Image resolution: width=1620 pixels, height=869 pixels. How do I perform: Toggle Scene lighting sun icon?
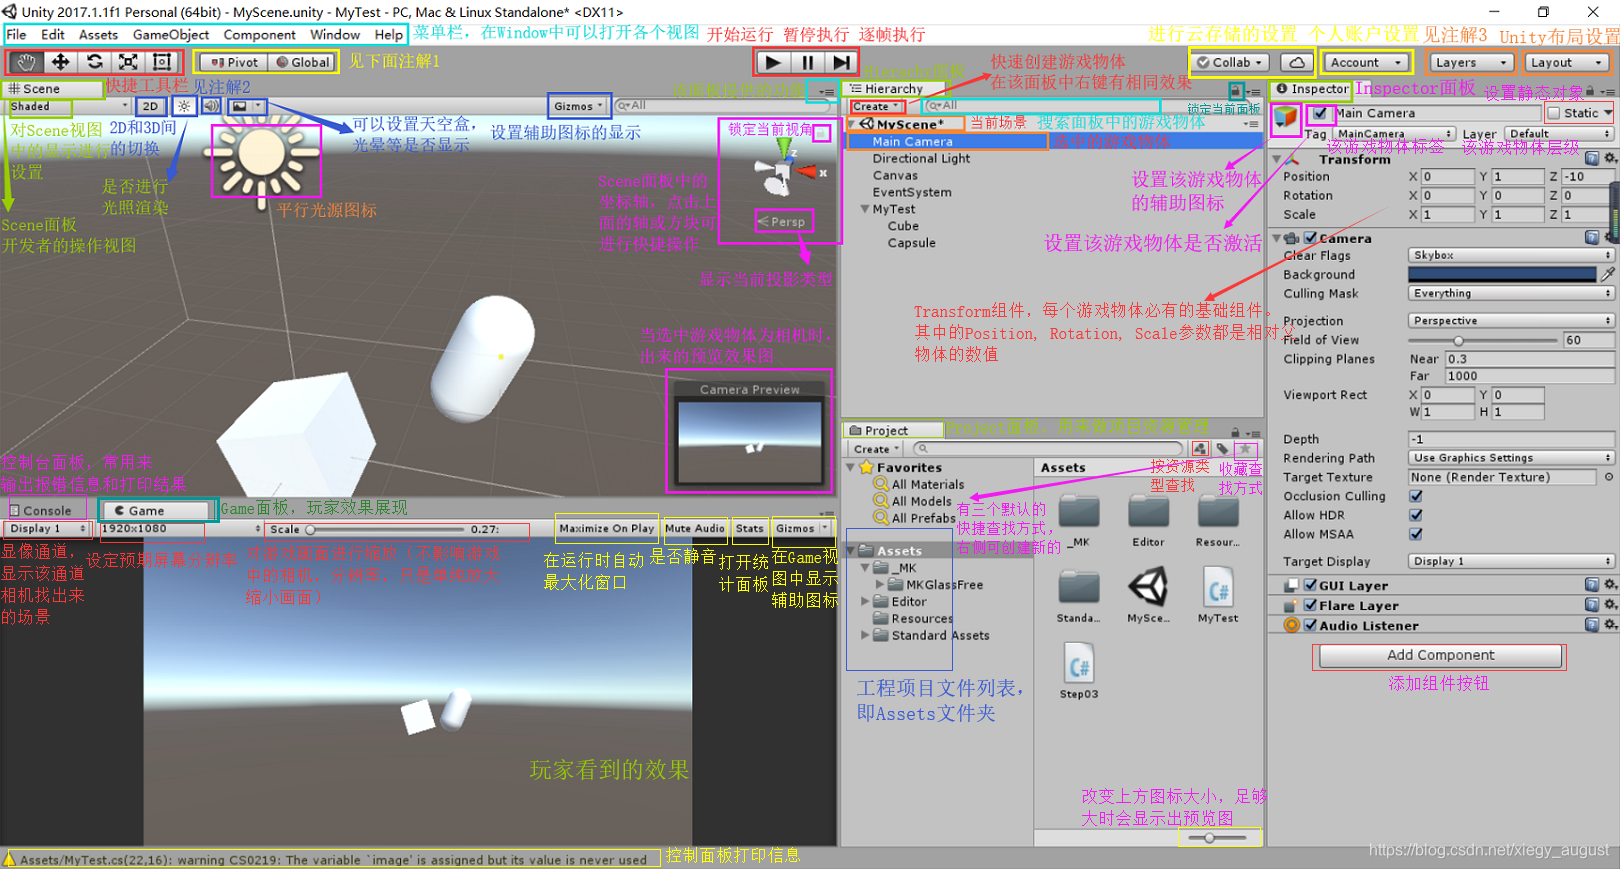pos(184,106)
